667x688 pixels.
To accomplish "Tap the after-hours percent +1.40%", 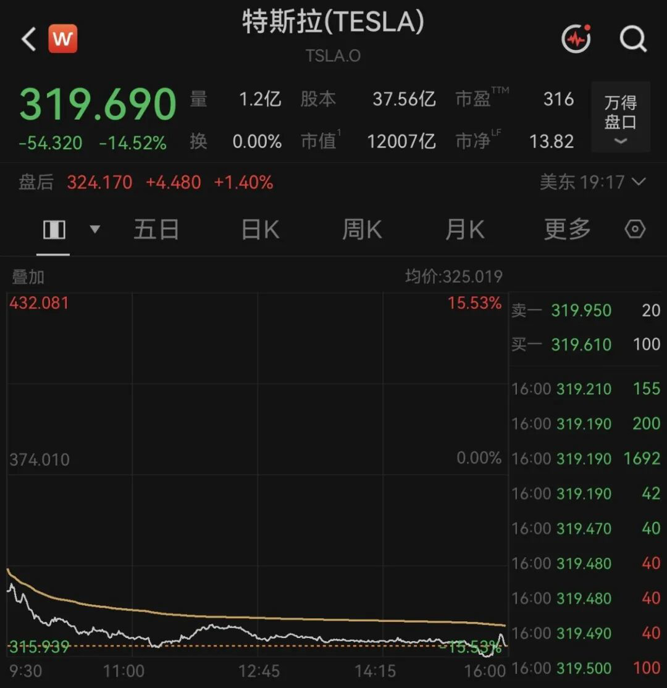I will [244, 182].
